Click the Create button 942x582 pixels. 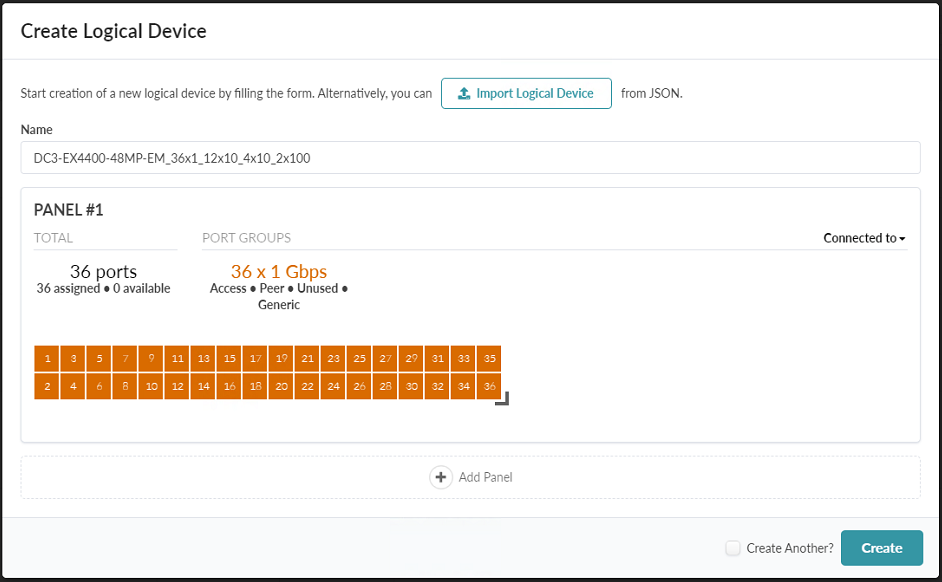(x=881, y=548)
